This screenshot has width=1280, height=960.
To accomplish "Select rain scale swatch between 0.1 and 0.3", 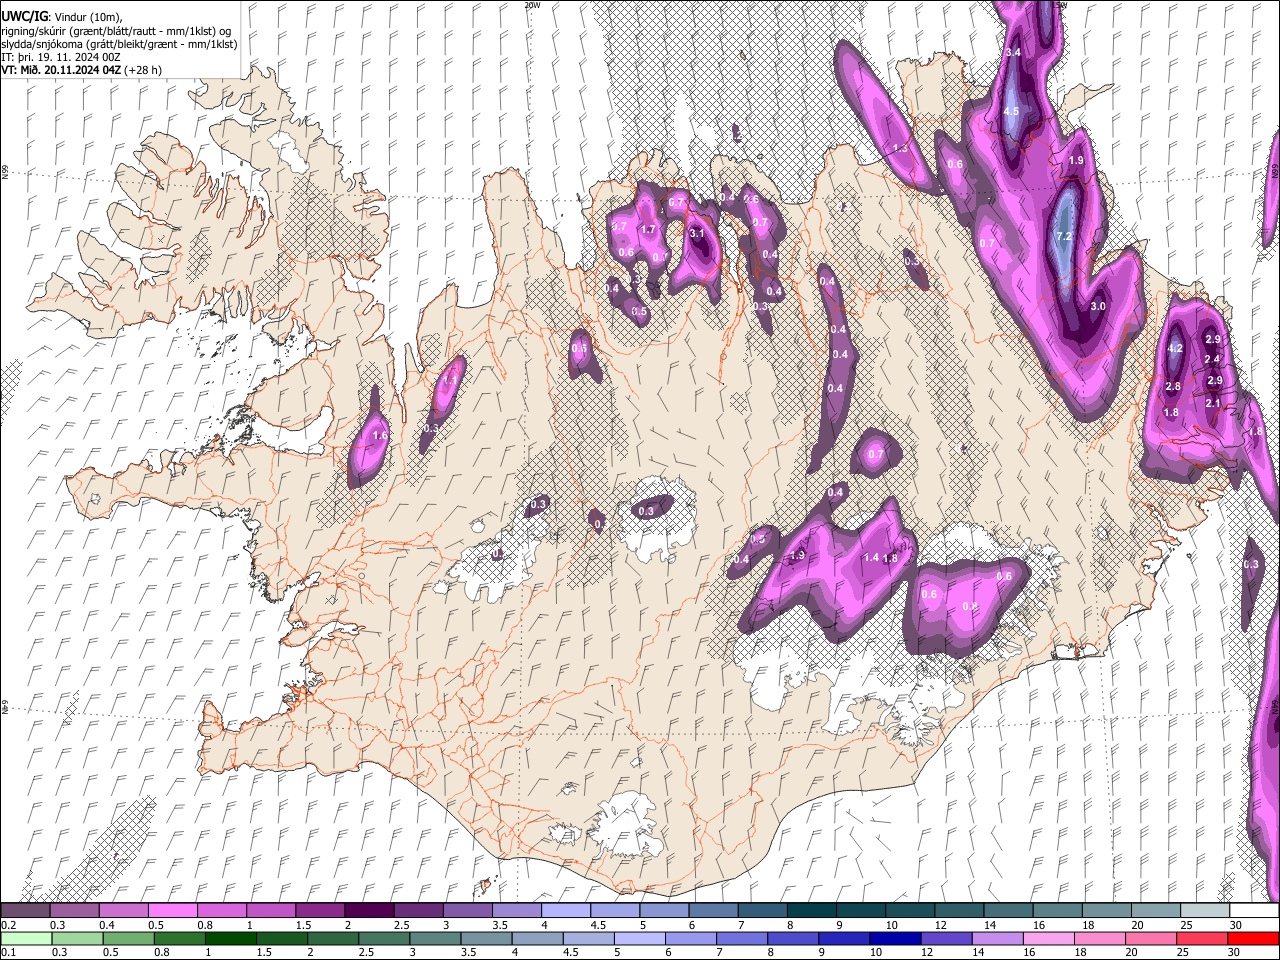I will [x=26, y=938].
